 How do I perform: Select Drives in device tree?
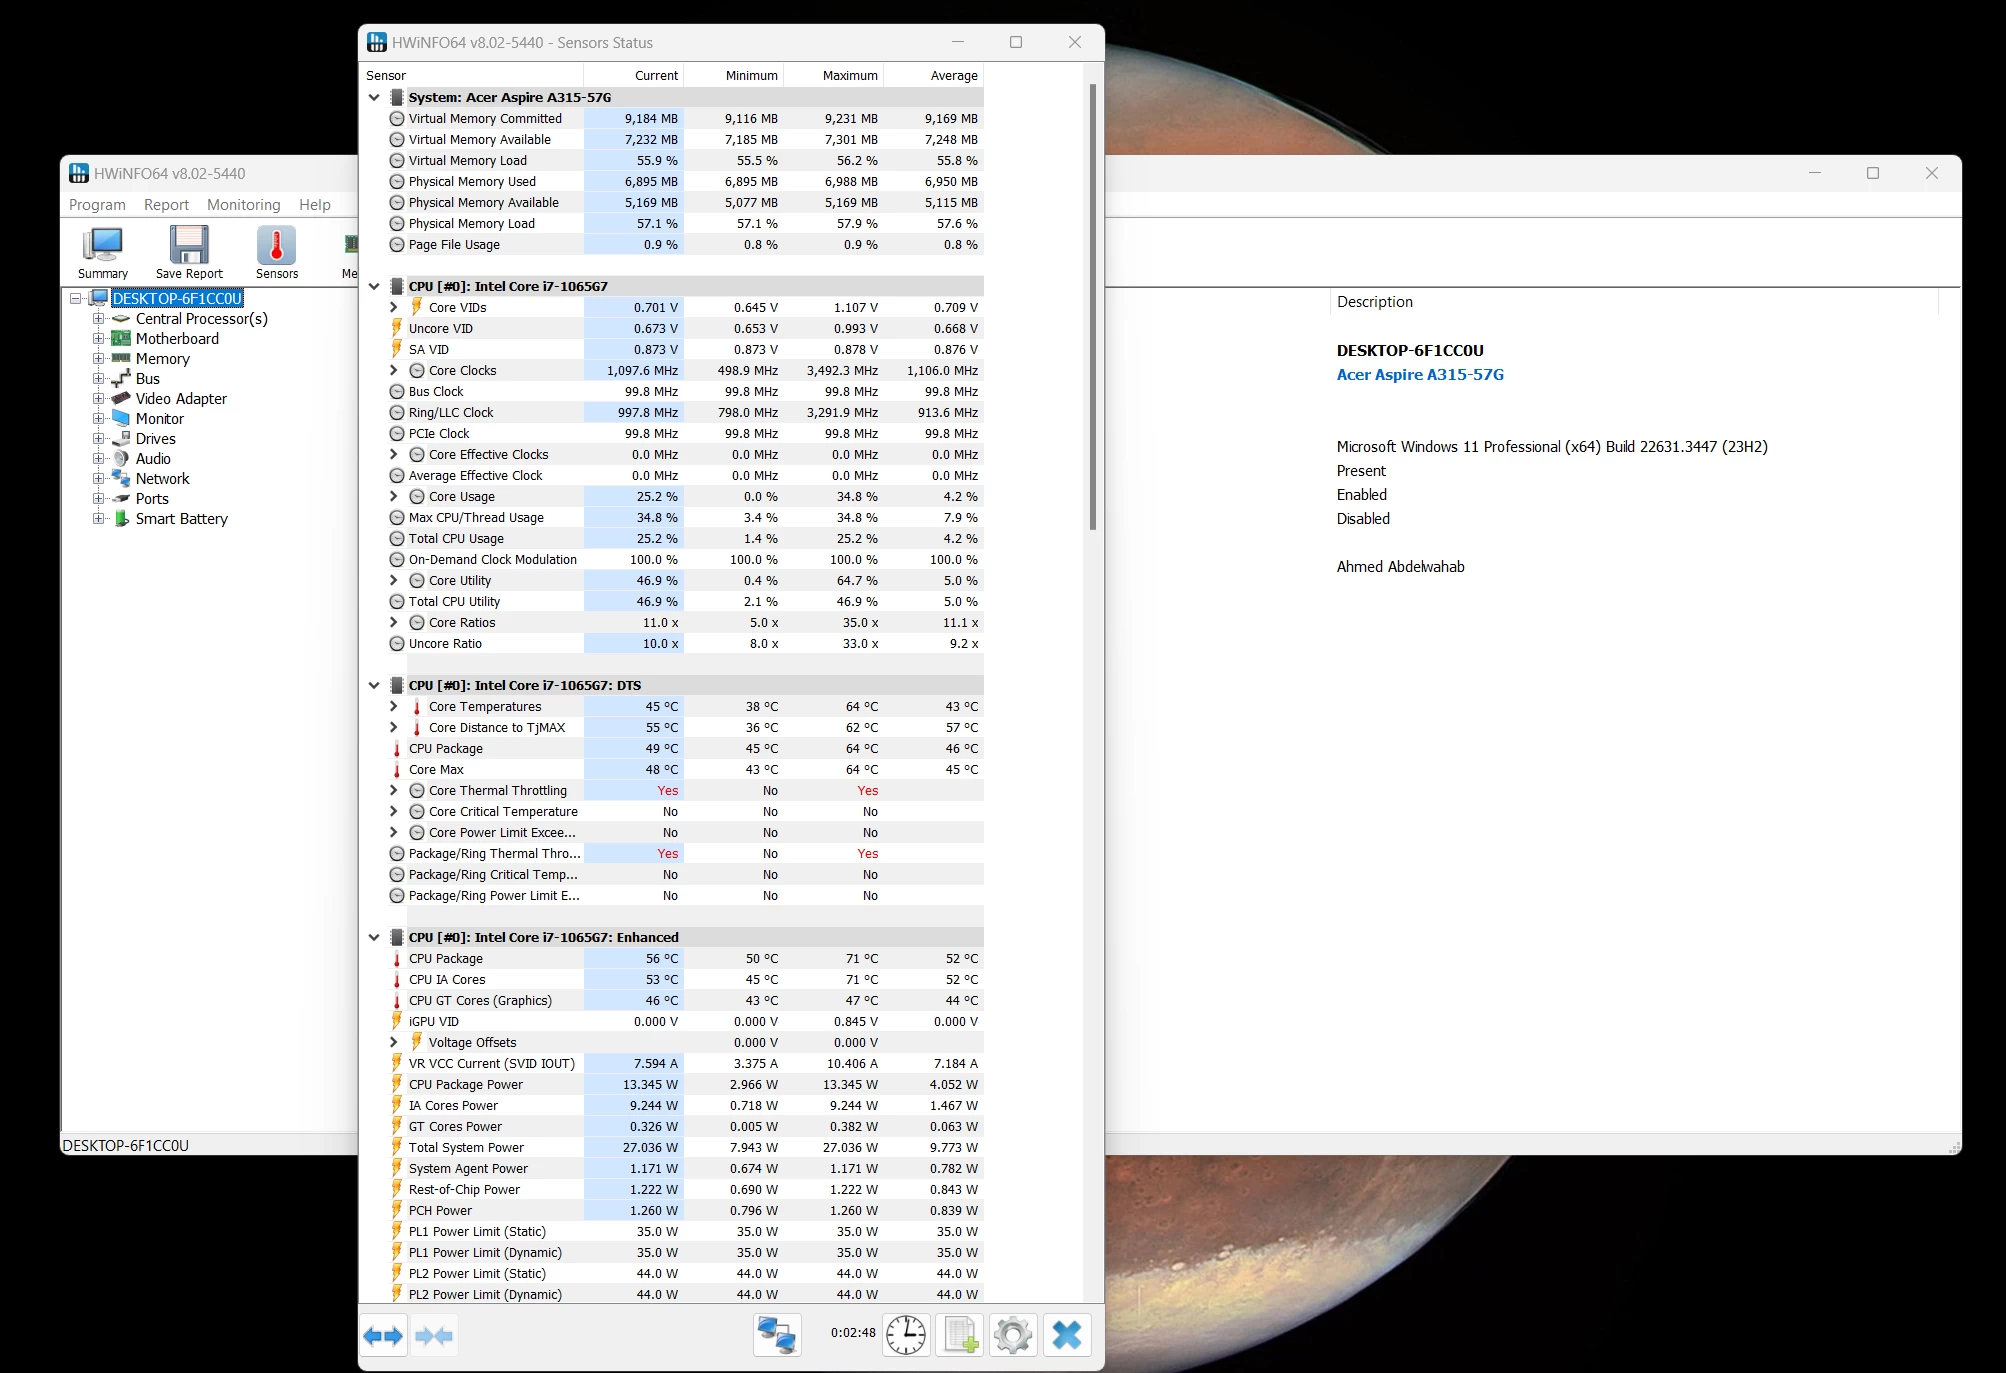(155, 439)
